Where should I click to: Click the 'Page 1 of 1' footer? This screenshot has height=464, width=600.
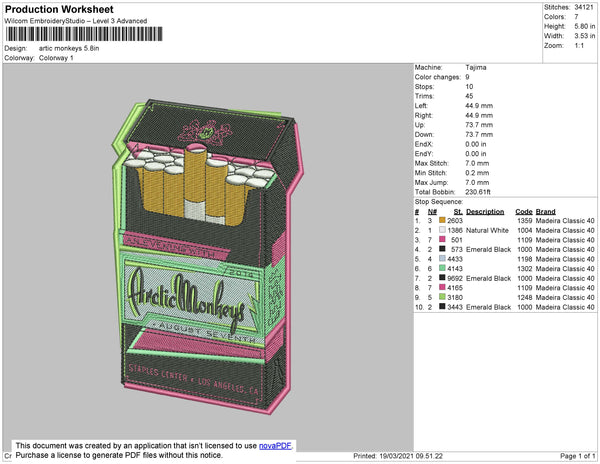[577, 456]
